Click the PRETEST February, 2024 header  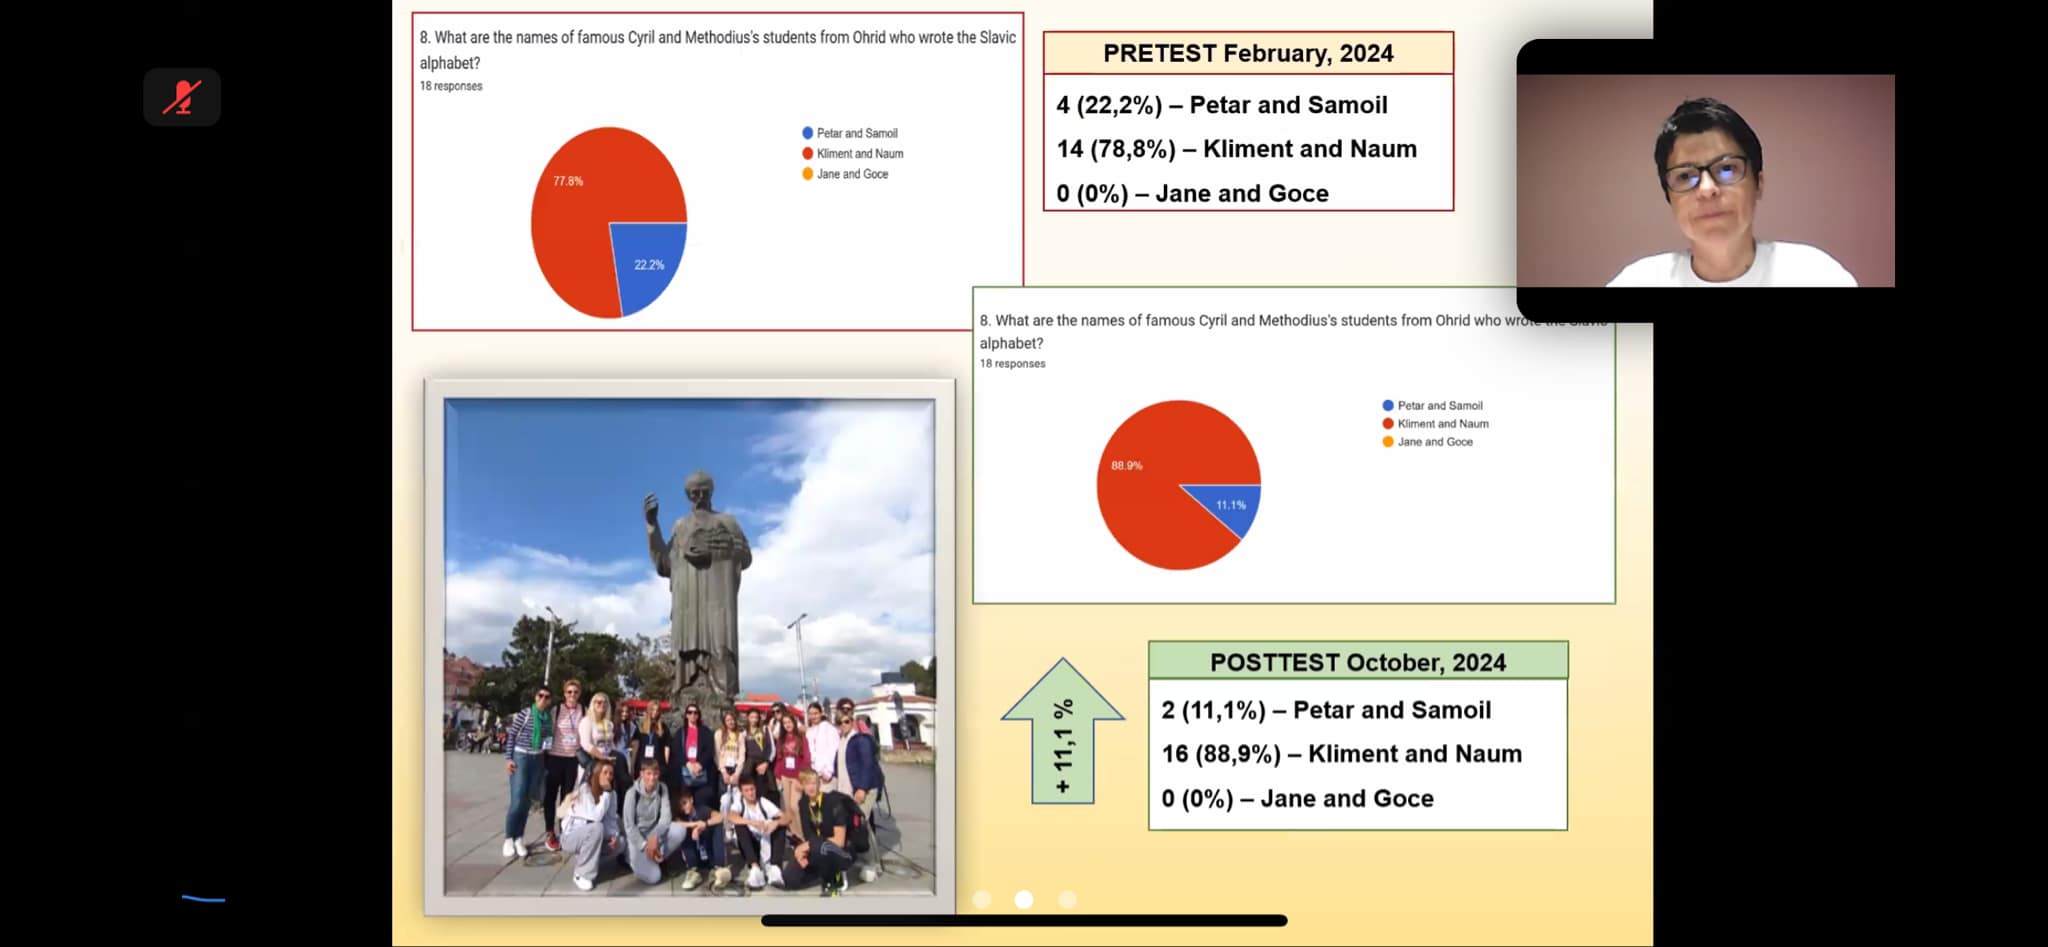tap(1248, 54)
